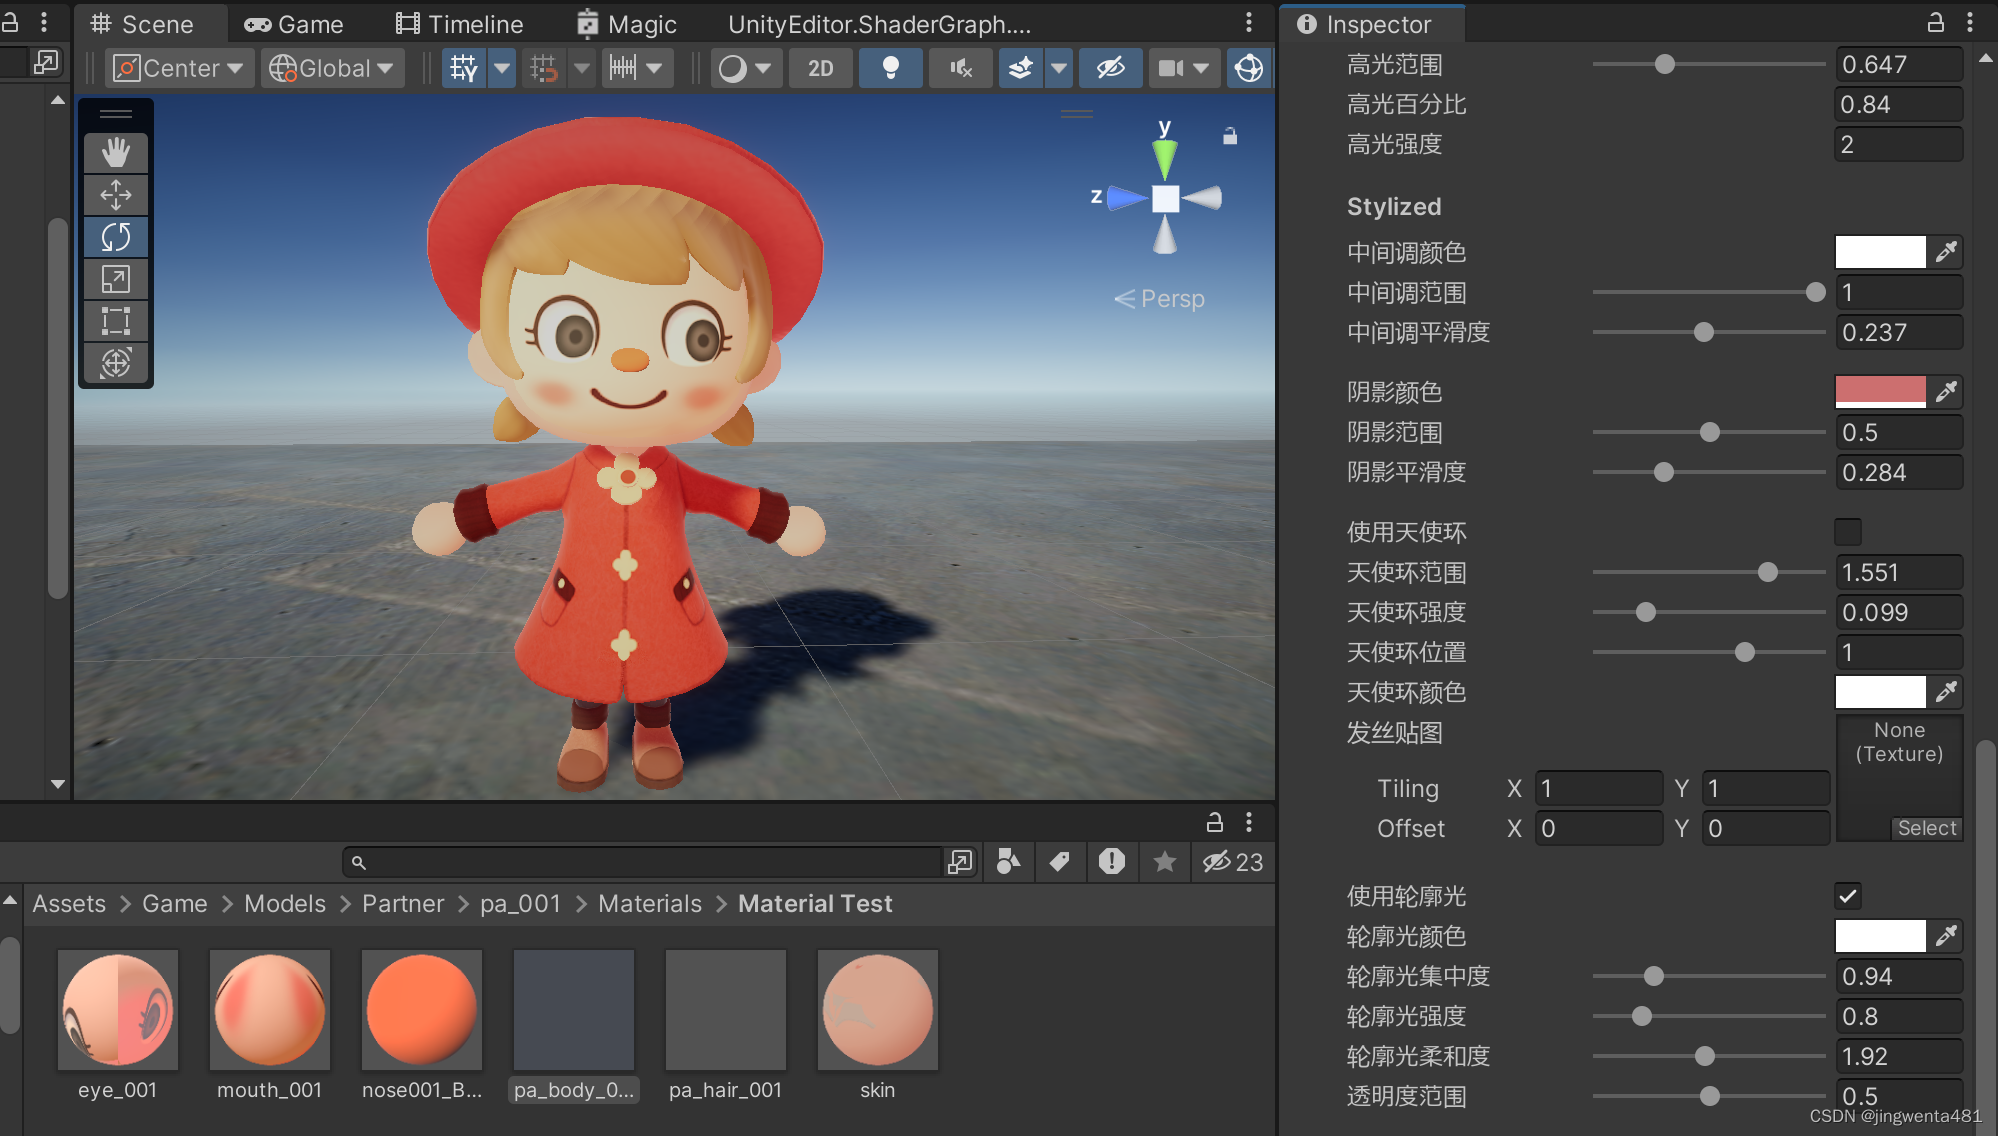Navigate to Materials in breadcrumb path
Image resolution: width=1998 pixels, height=1136 pixels.
(x=650, y=904)
